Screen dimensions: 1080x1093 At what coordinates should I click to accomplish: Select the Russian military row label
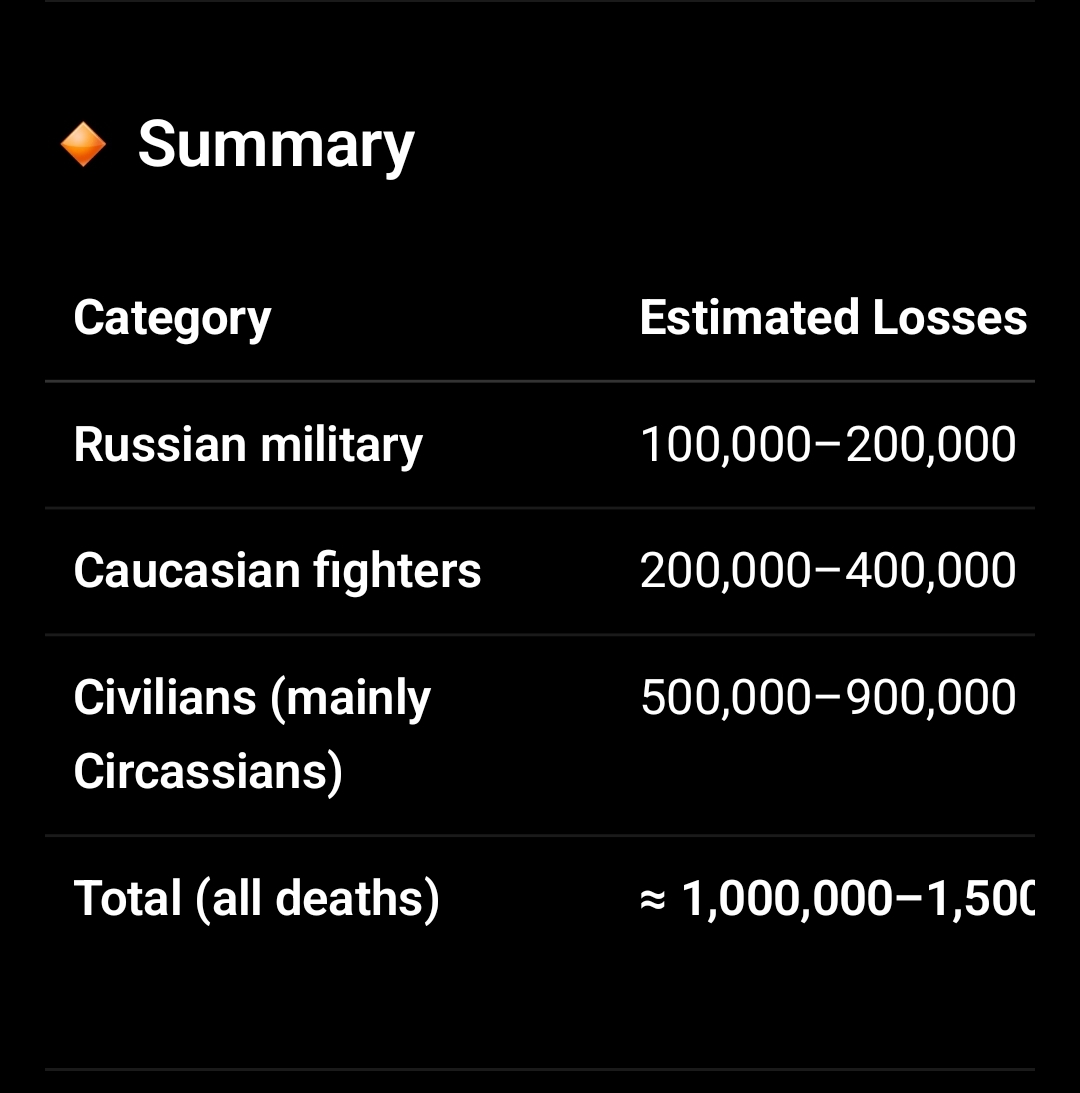pyautogui.click(x=248, y=445)
